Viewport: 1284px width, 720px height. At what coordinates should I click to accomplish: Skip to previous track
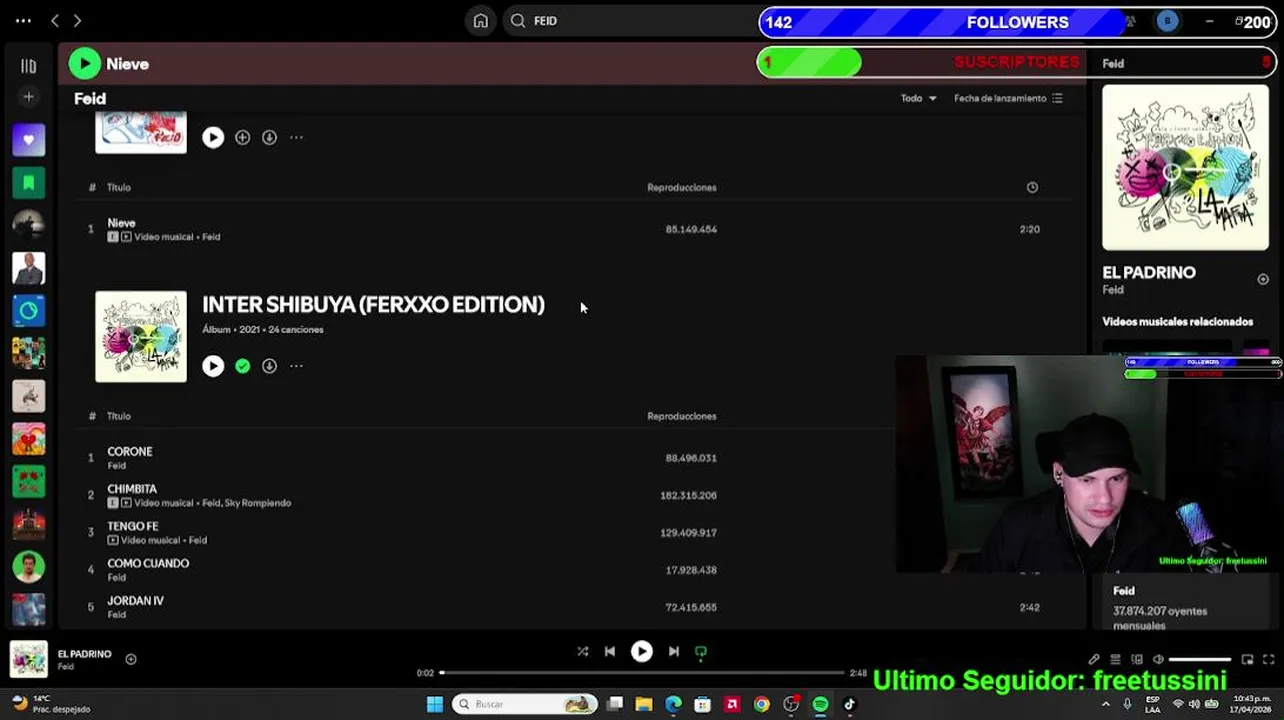(x=610, y=651)
